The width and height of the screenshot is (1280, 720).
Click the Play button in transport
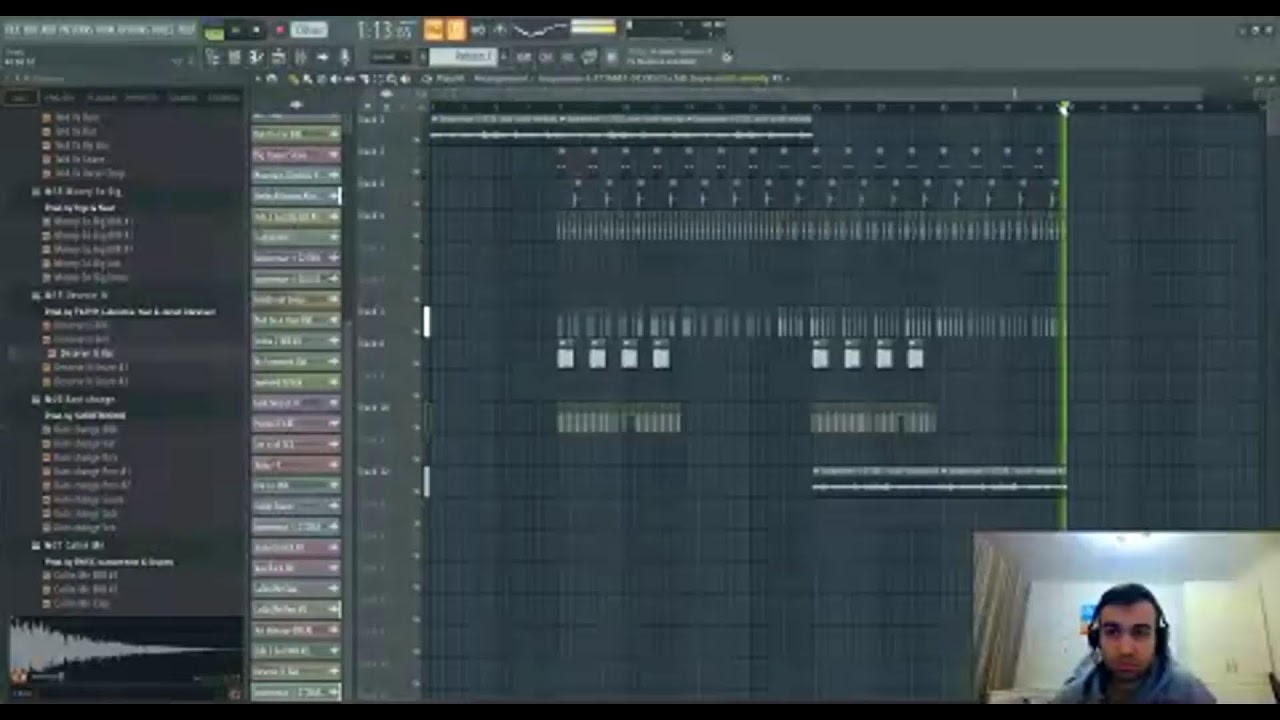coord(236,31)
